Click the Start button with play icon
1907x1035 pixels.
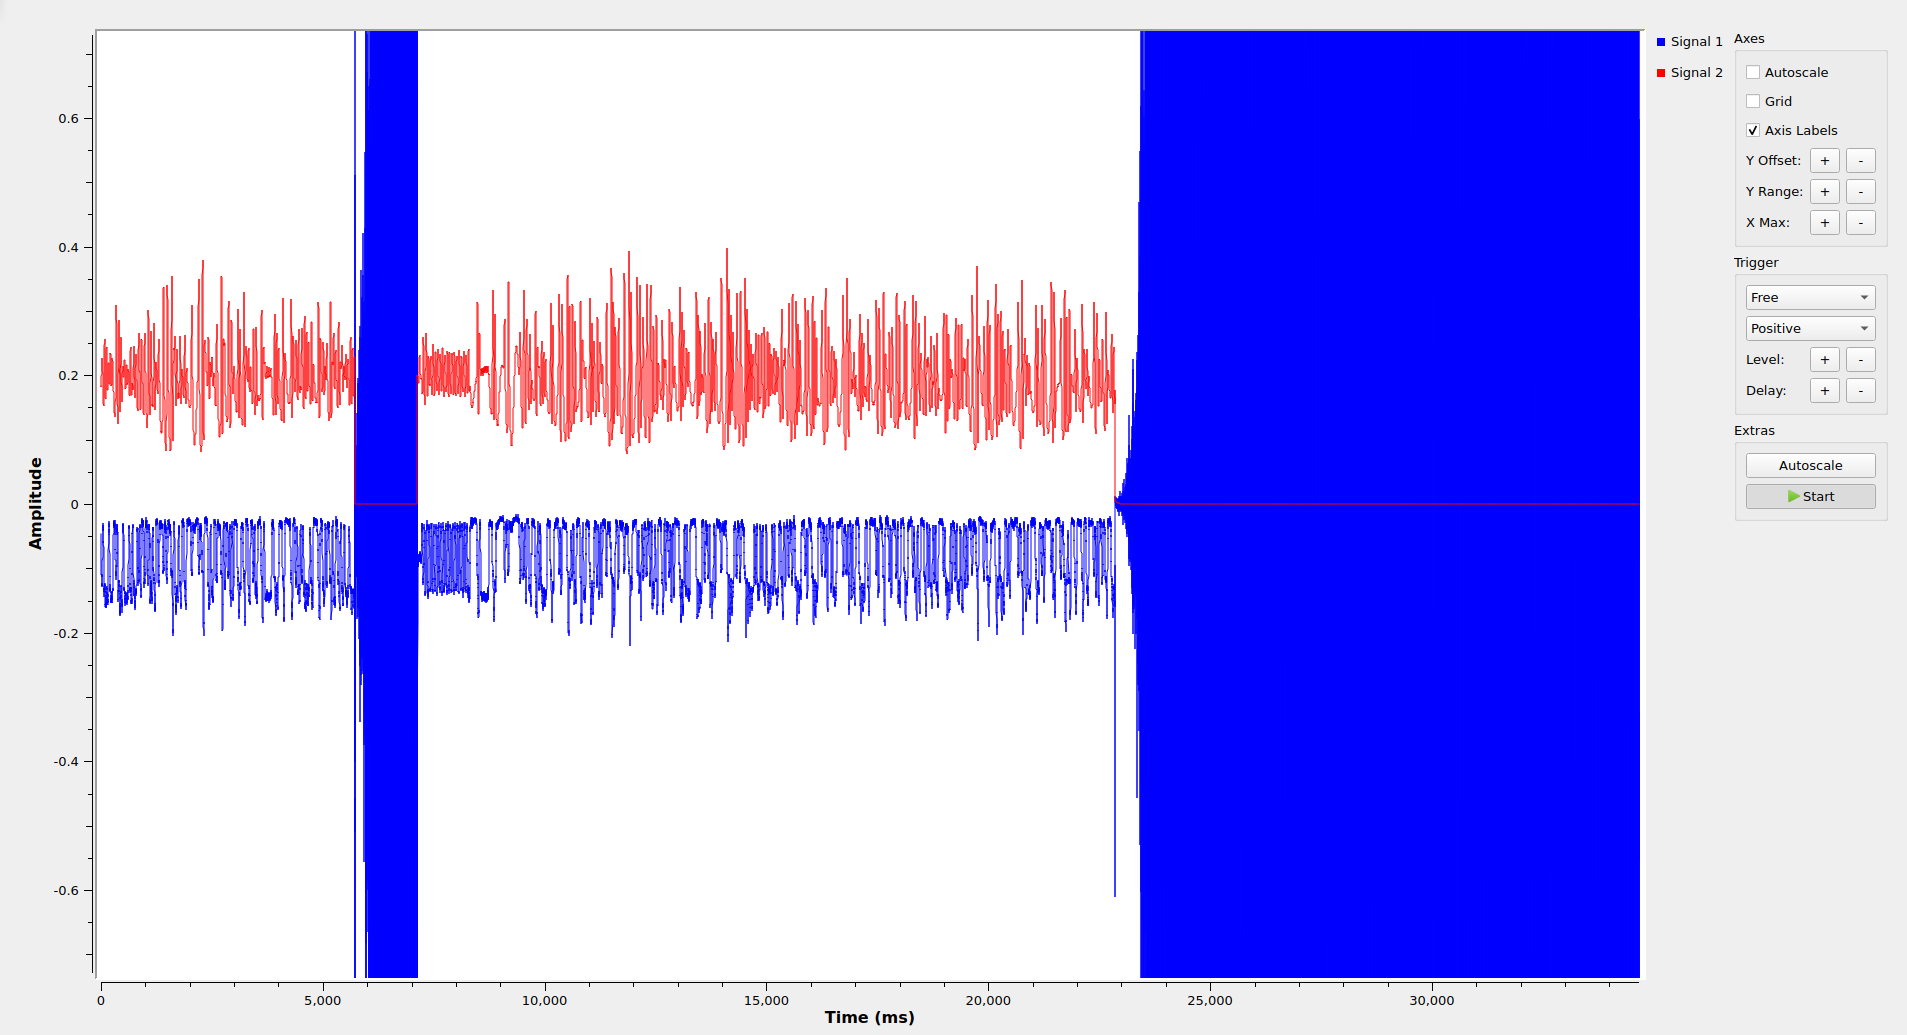click(1810, 496)
